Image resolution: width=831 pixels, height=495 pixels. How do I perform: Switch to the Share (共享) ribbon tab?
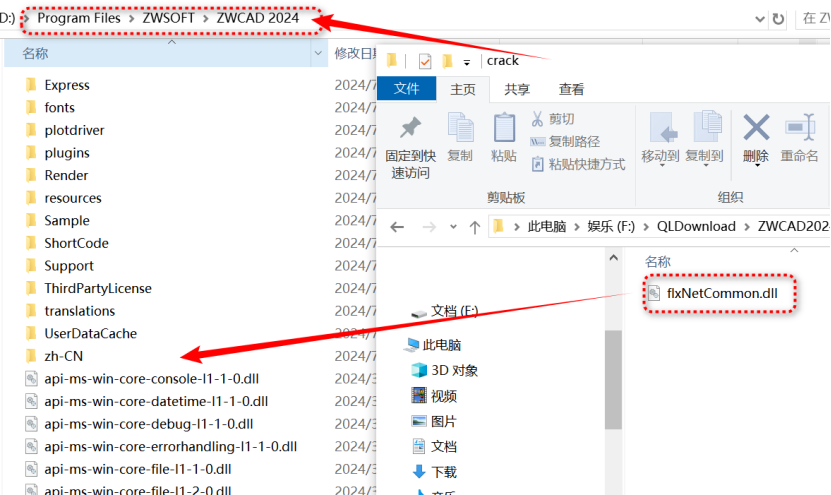coord(517,90)
